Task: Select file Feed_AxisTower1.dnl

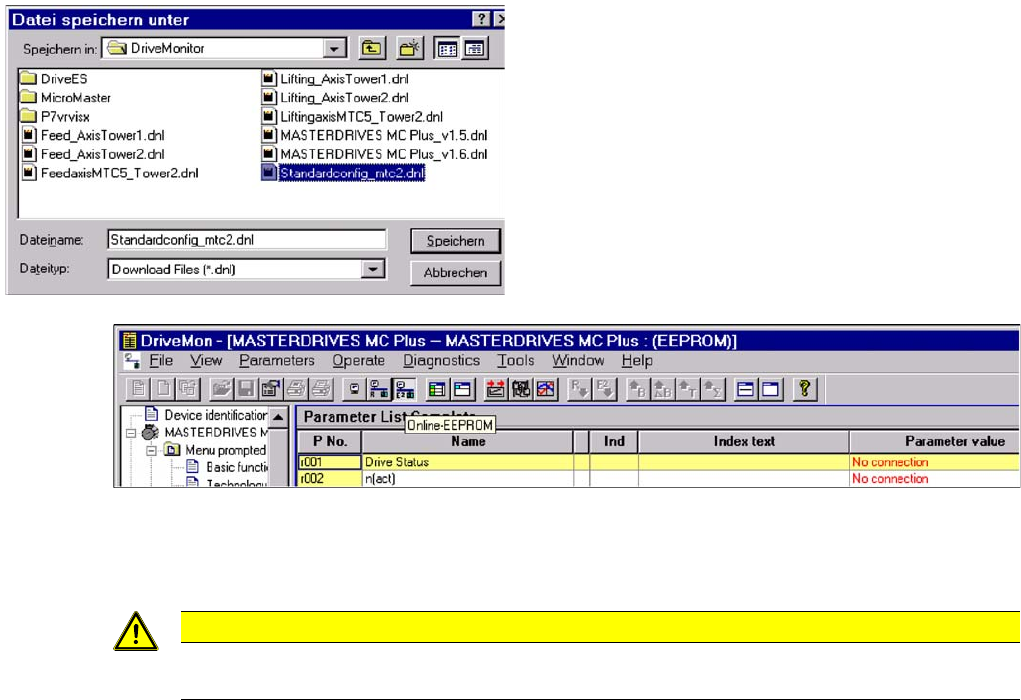Action: point(93,135)
